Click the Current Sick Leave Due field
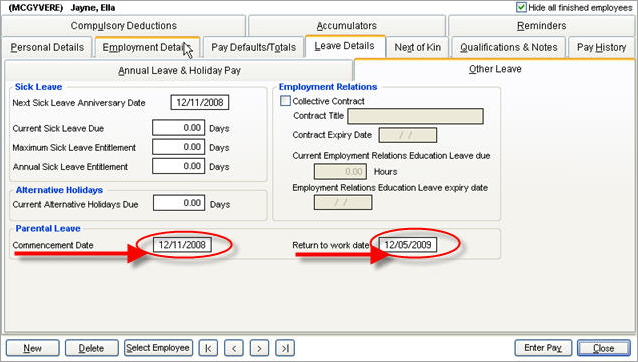This screenshot has width=638, height=362. (x=179, y=128)
